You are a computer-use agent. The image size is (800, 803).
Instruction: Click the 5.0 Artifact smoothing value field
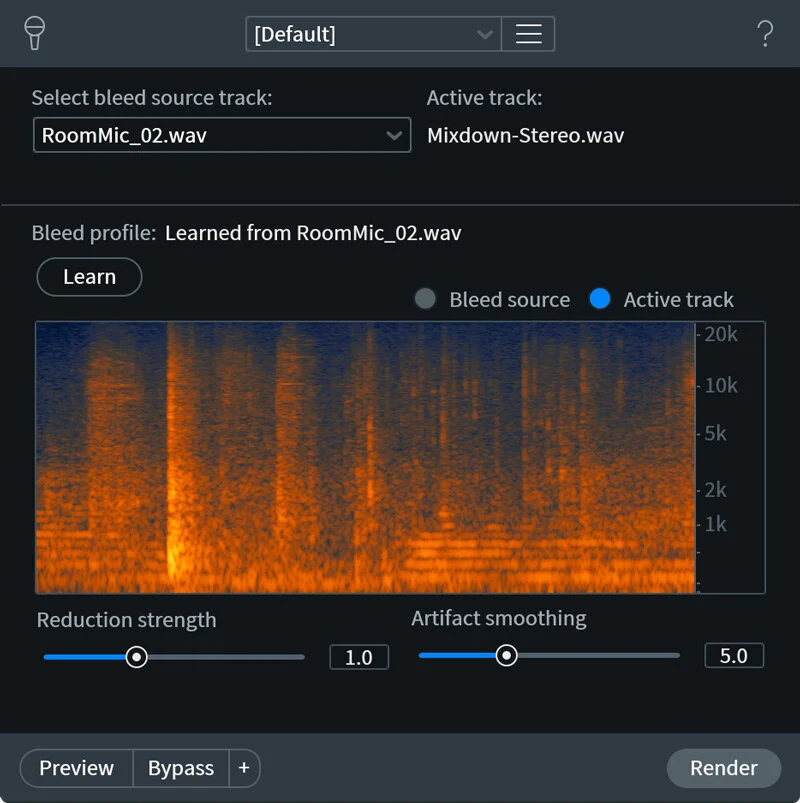[x=734, y=655]
